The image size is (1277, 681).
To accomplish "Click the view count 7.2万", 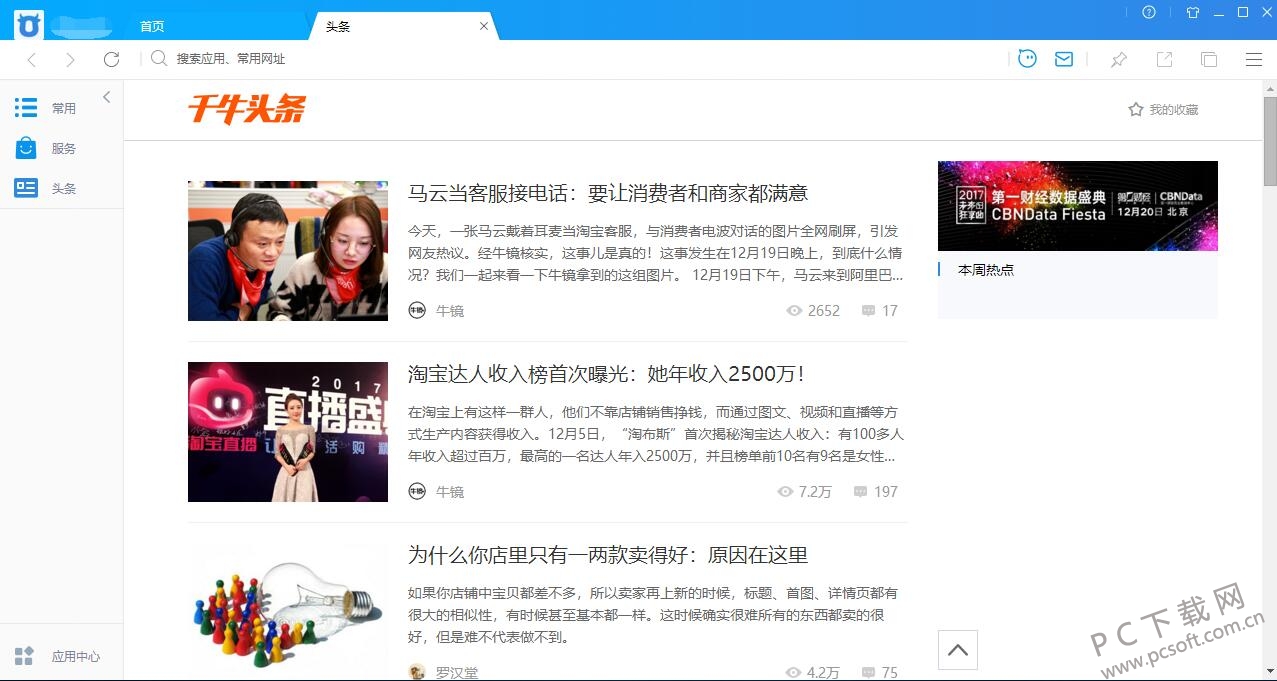I will 815,492.
